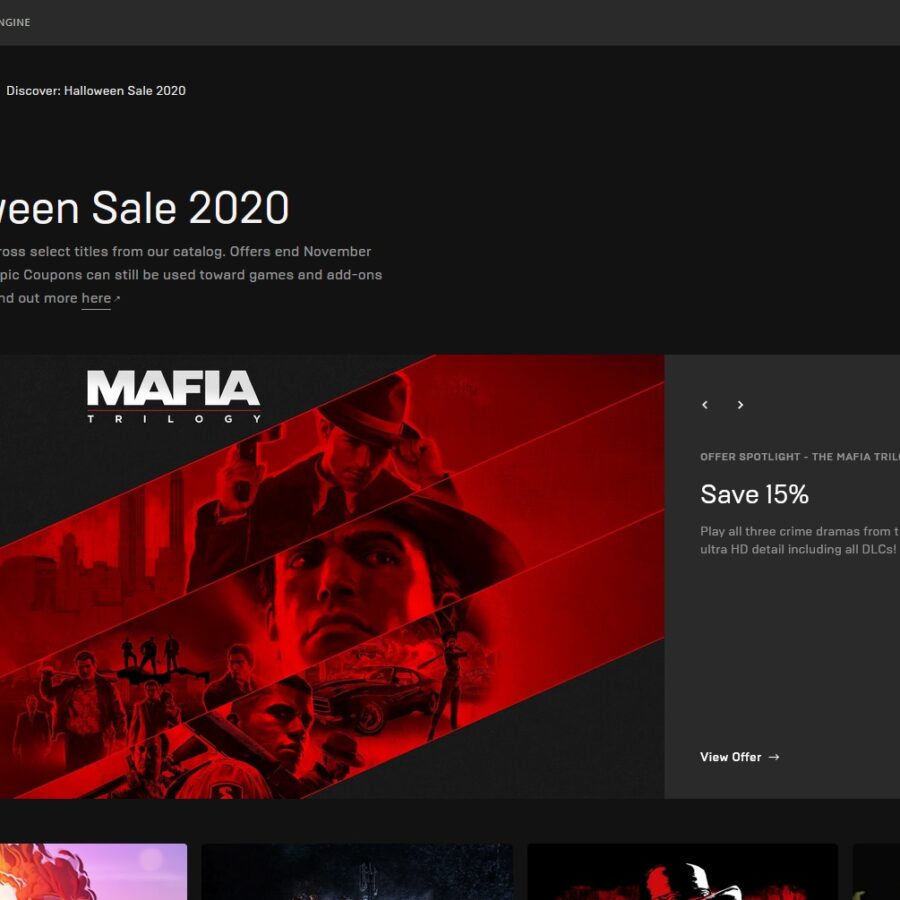Open the dark starry game thumbnail
Image resolution: width=900 pixels, height=900 pixels.
[358, 871]
